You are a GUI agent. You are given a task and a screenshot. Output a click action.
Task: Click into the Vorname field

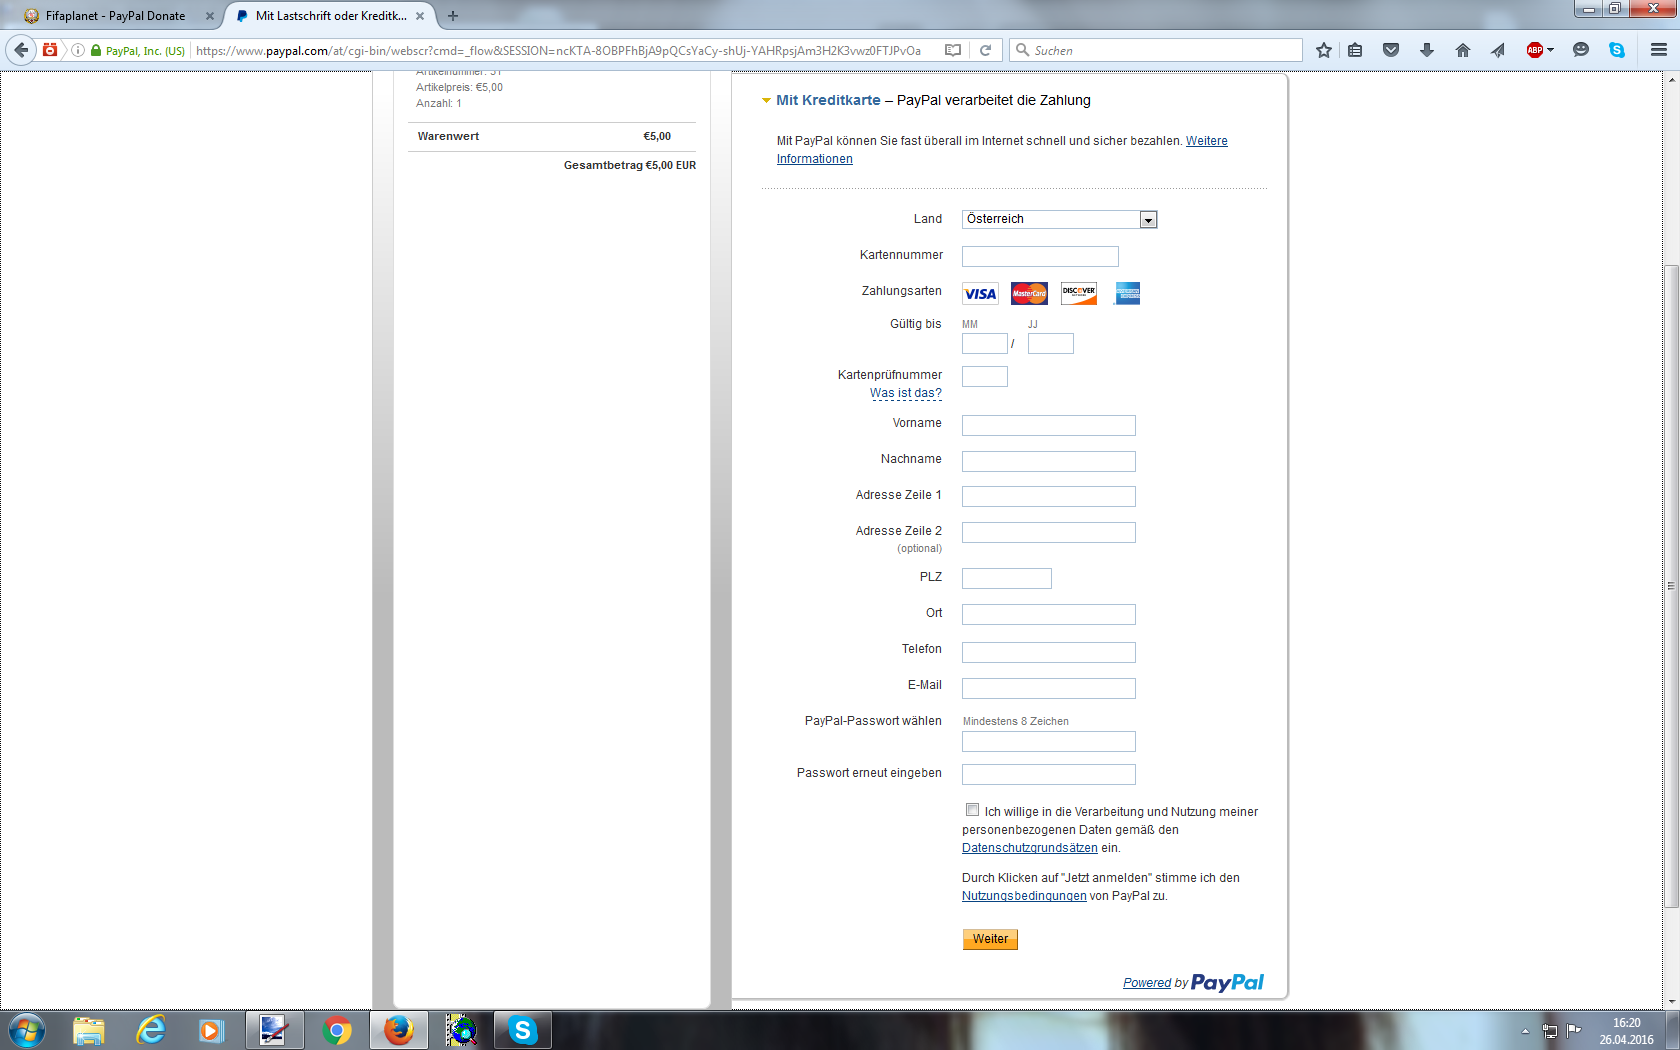tap(1049, 425)
